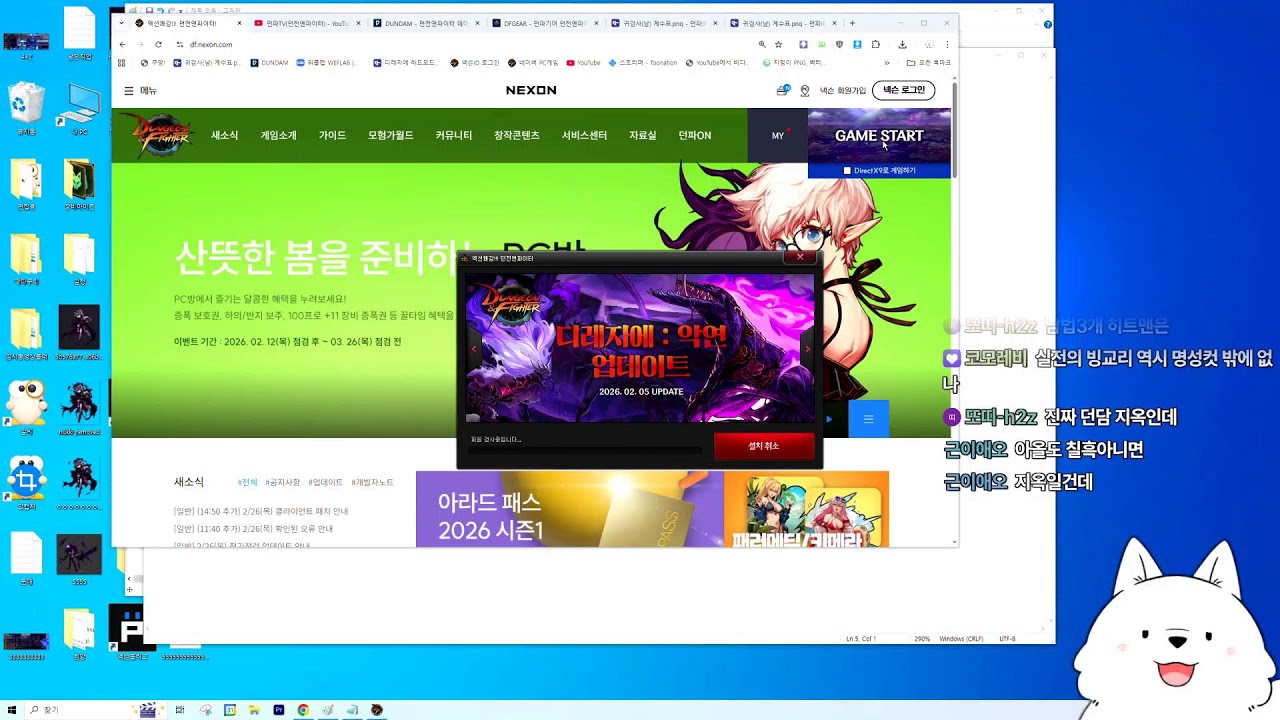Viewport: 1280px width, 720px height.
Task: Go back with the browser back arrow
Action: click(122, 44)
